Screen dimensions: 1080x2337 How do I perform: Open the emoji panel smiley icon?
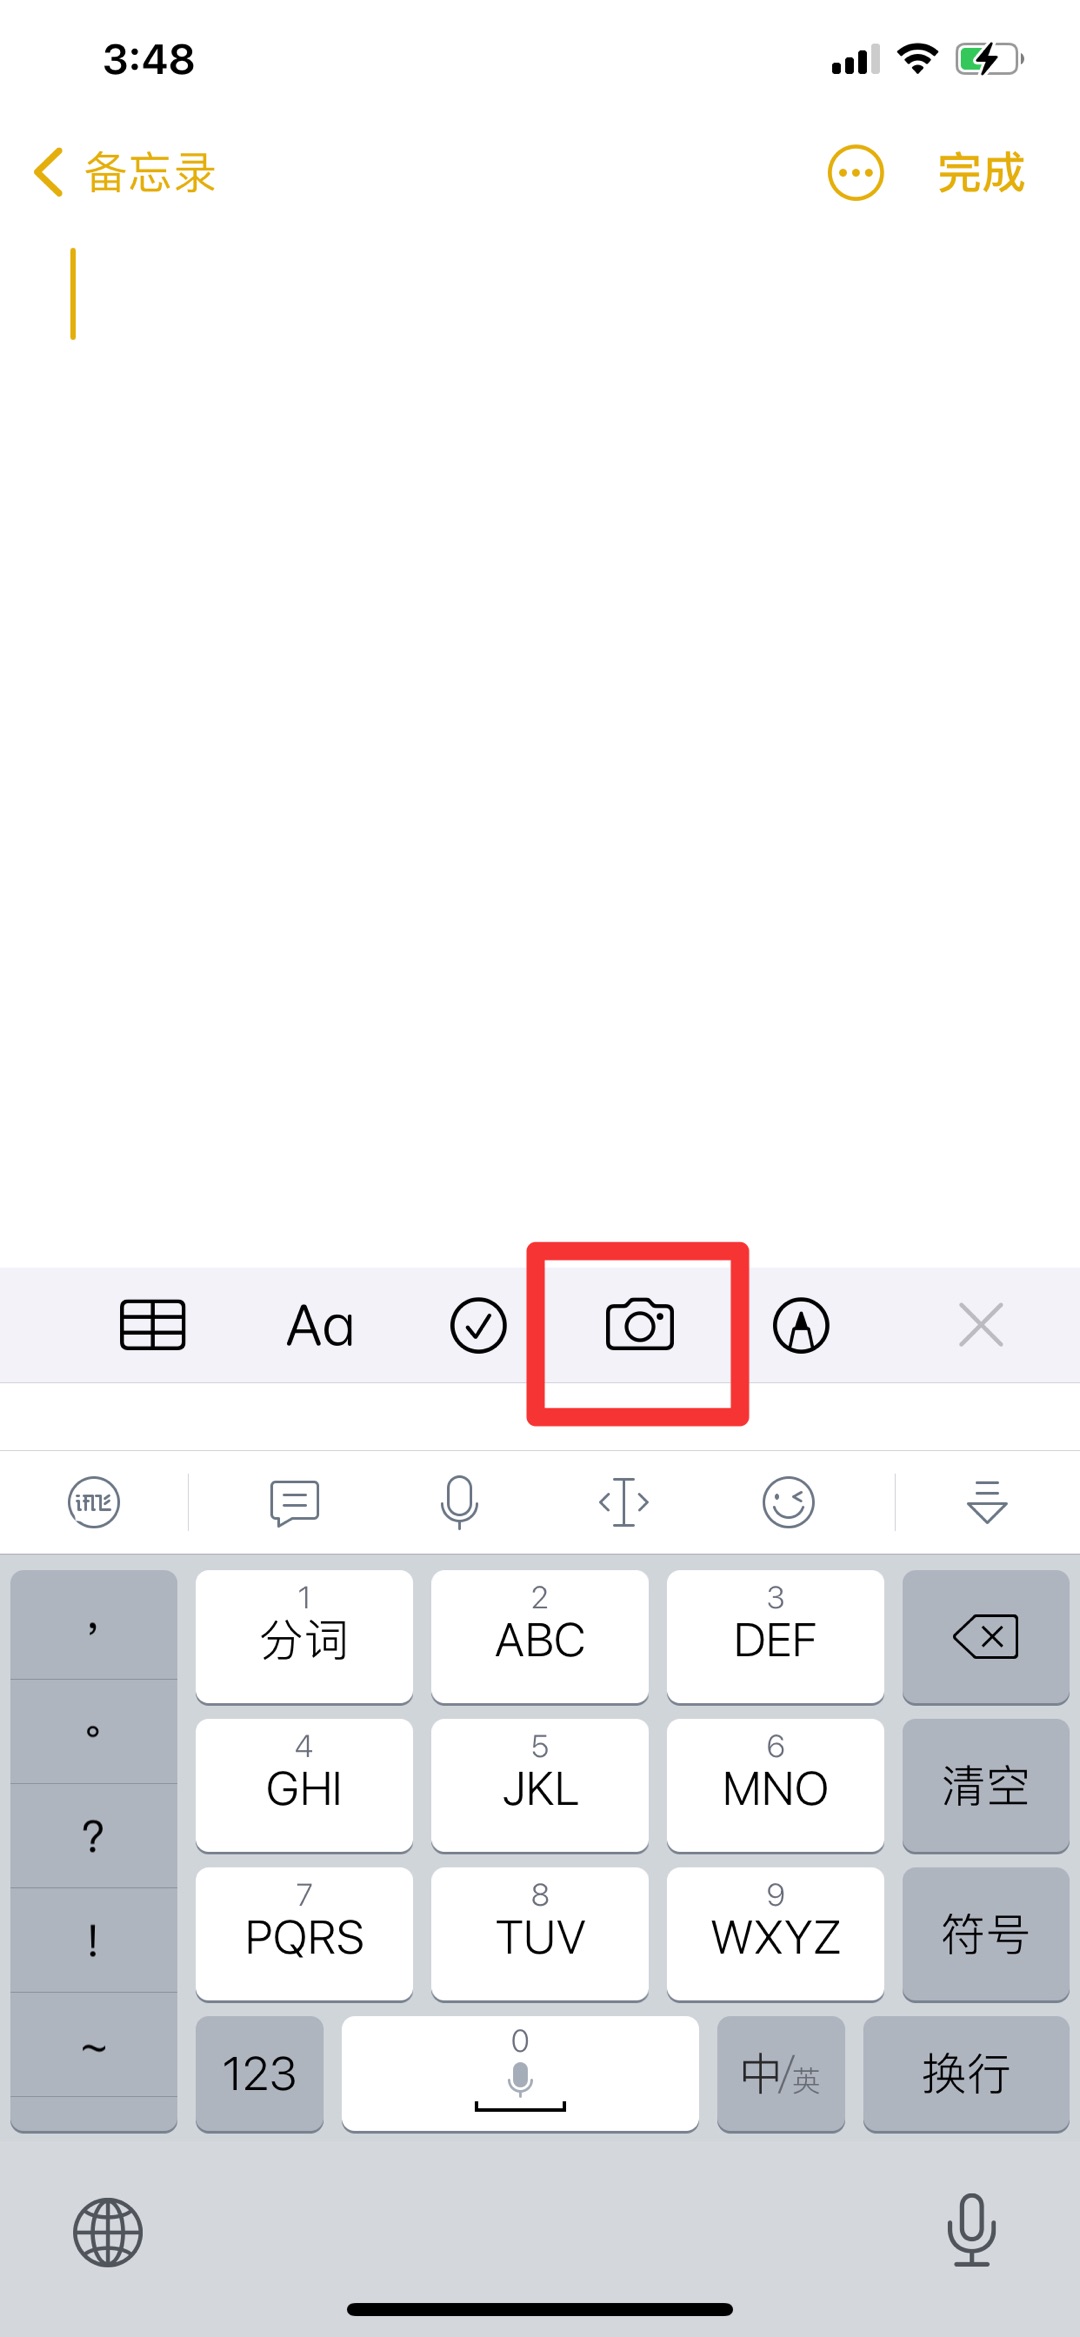789,1502
